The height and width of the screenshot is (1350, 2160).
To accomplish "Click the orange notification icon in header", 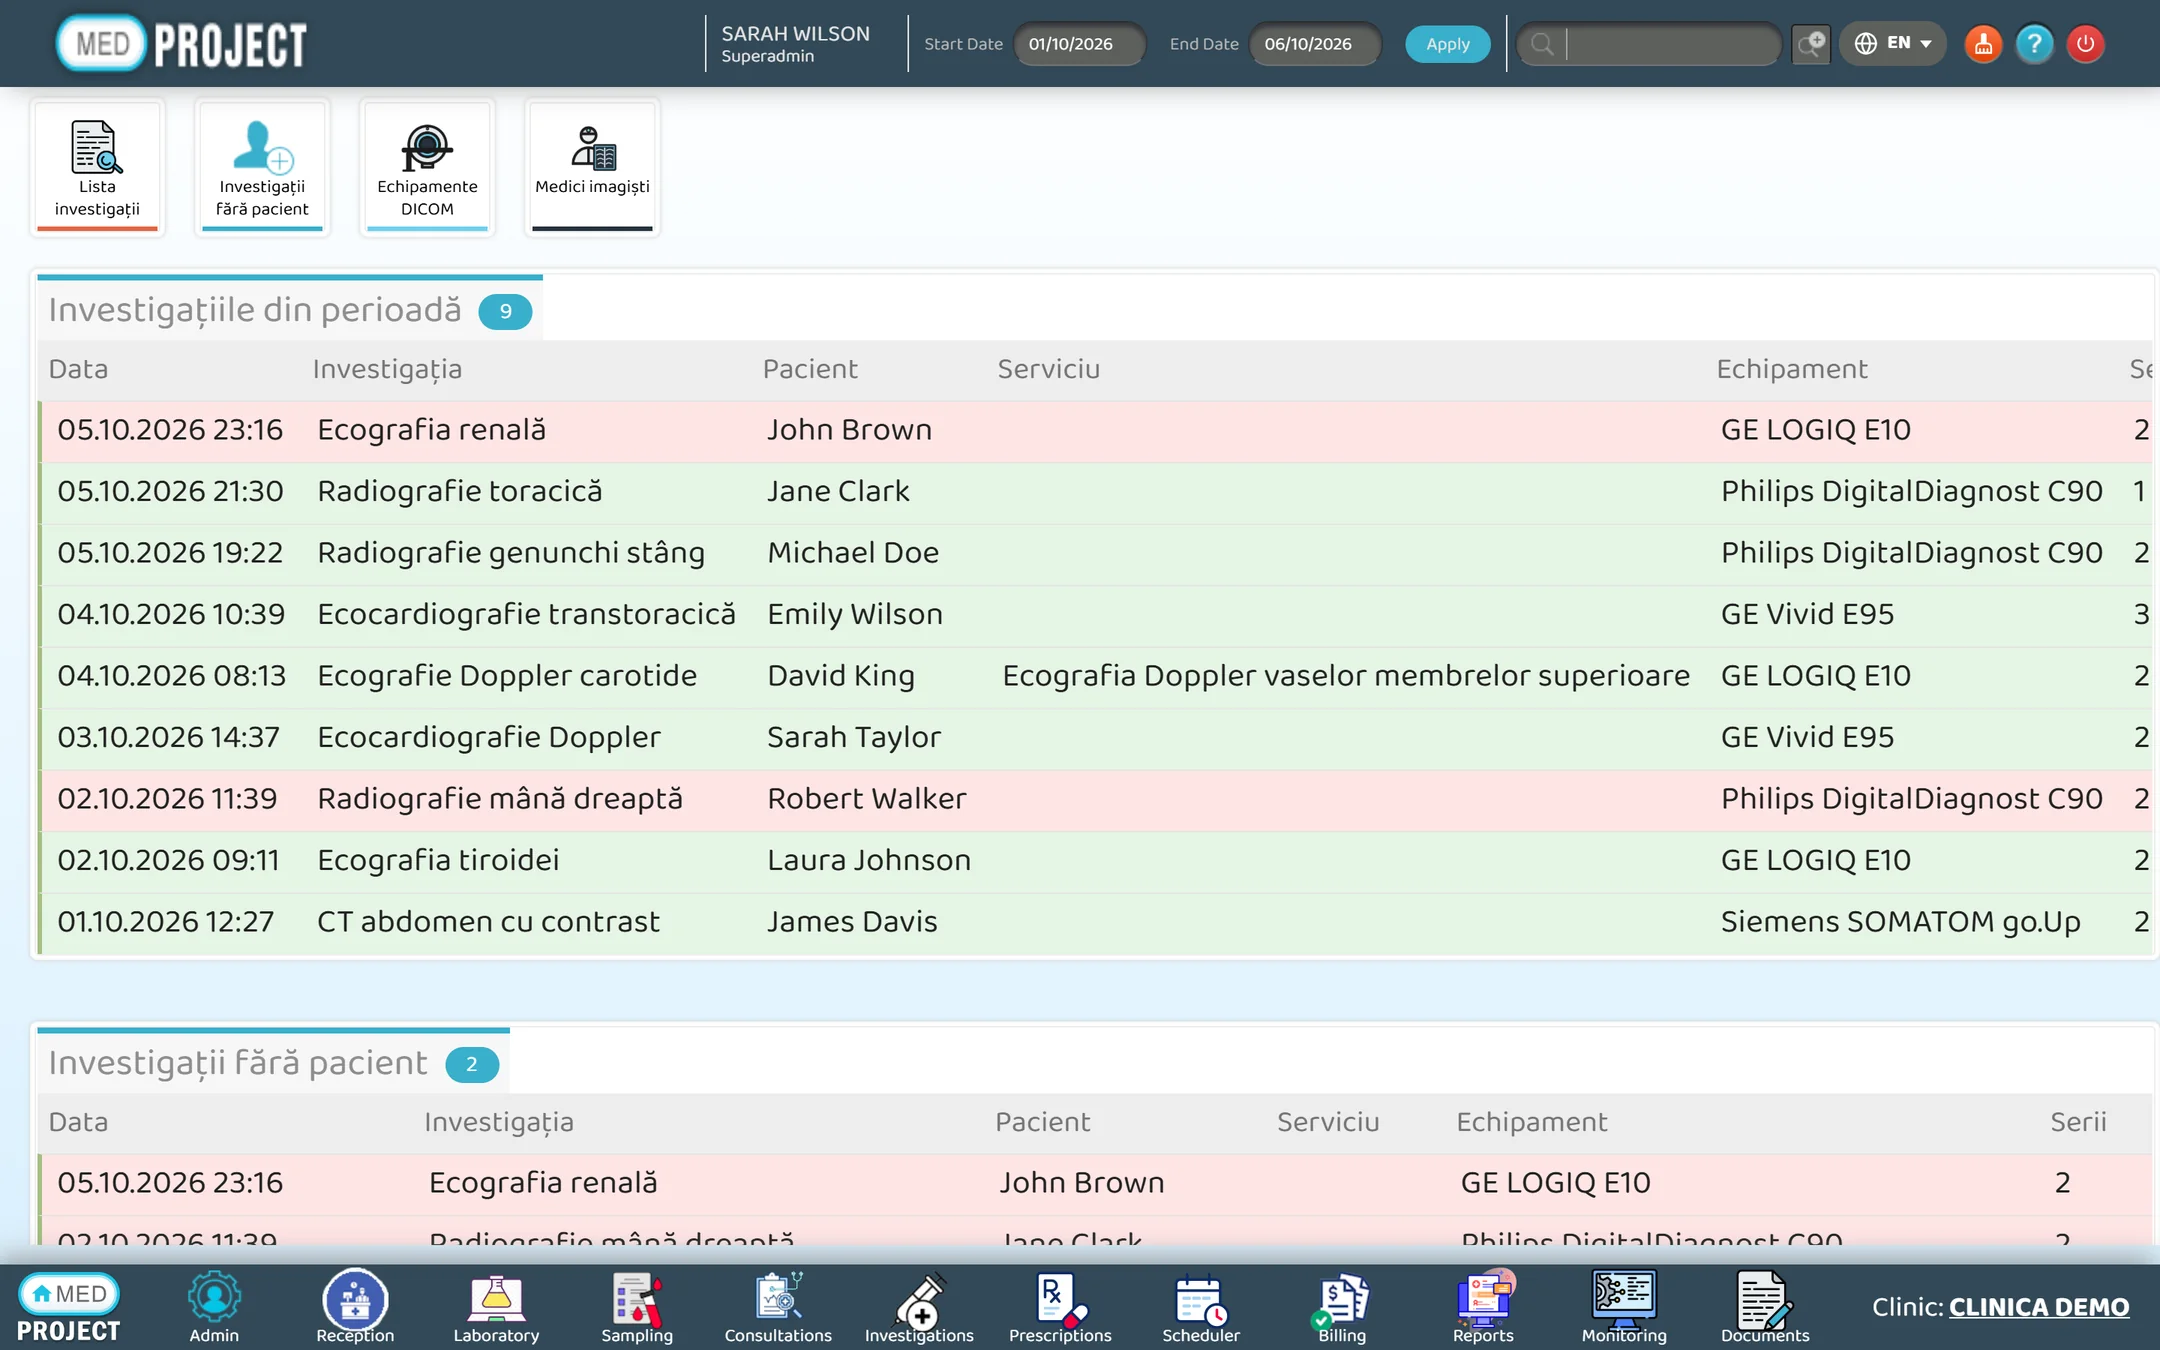I will [x=1983, y=44].
